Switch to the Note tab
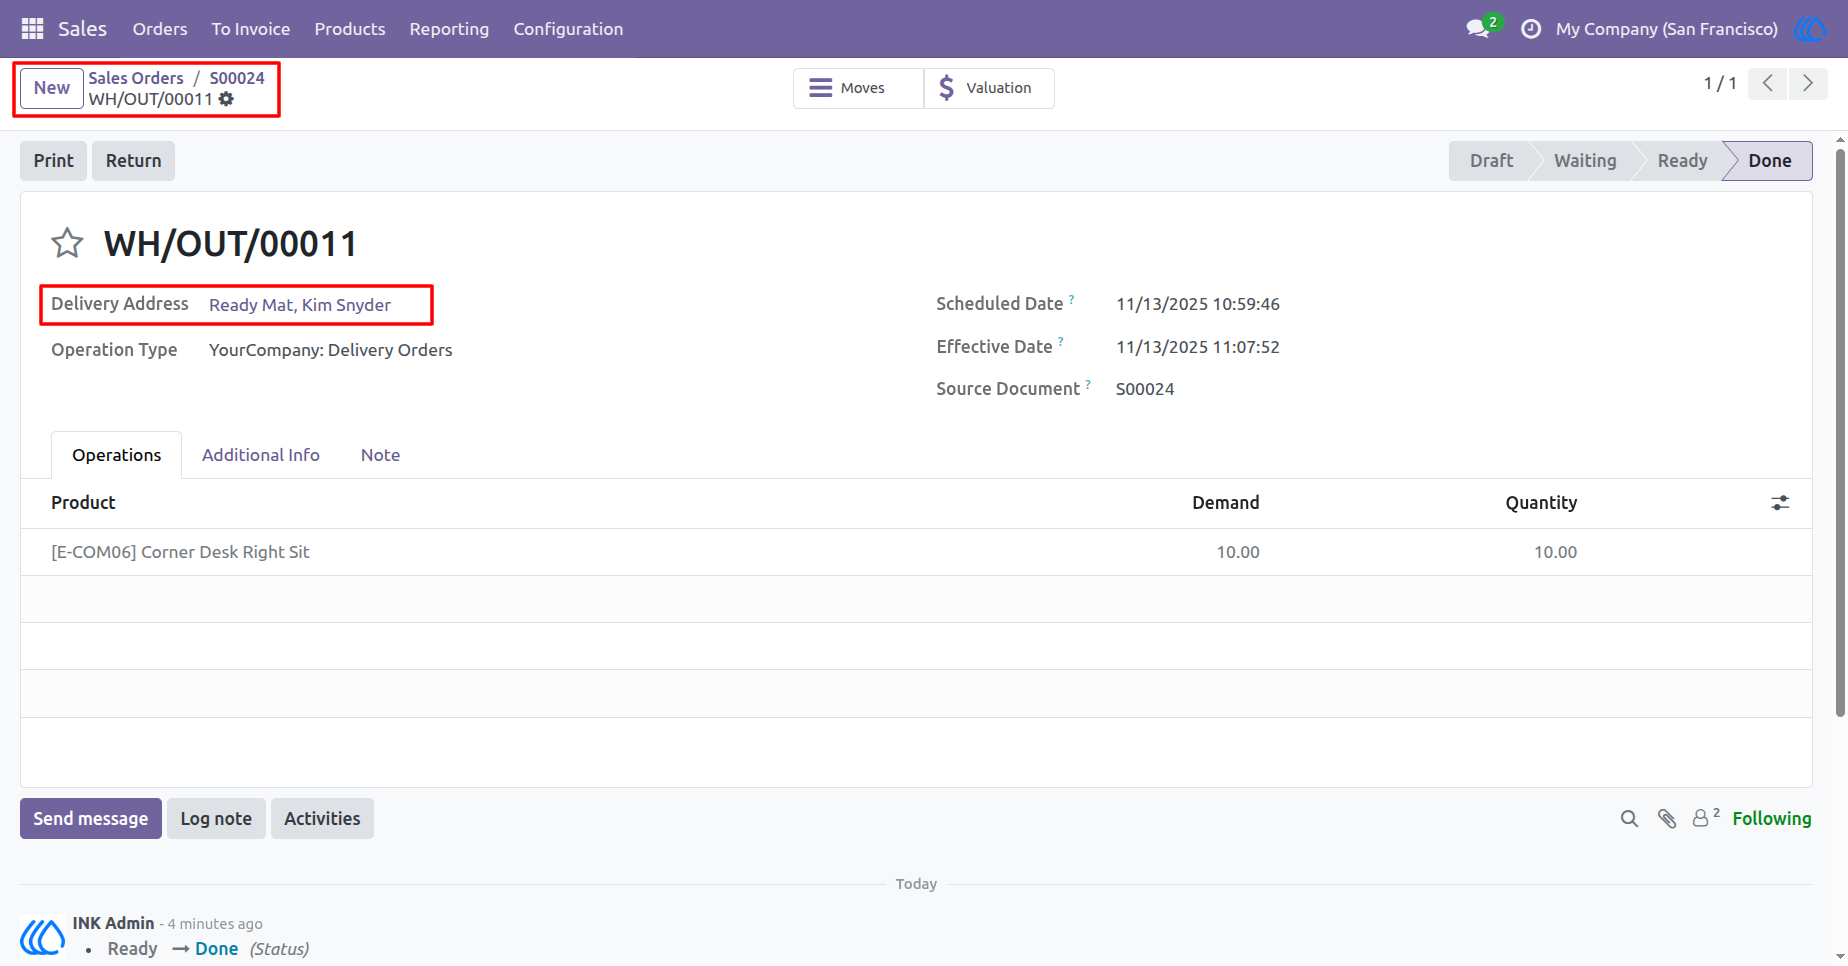Viewport: 1848px width, 966px height. 380,455
